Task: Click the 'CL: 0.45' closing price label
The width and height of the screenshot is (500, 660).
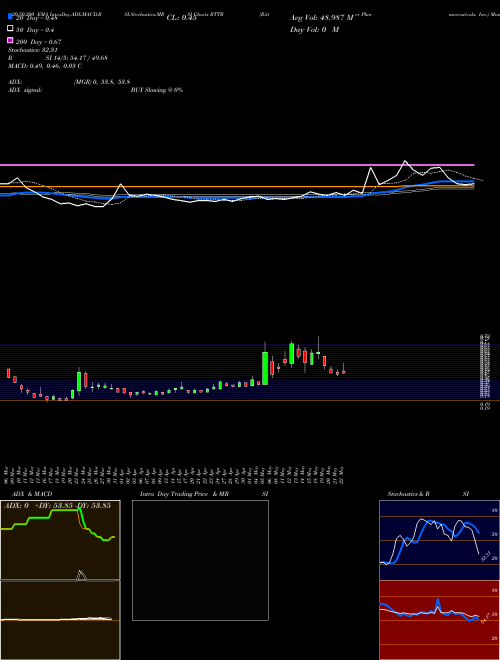Action: (x=182, y=18)
